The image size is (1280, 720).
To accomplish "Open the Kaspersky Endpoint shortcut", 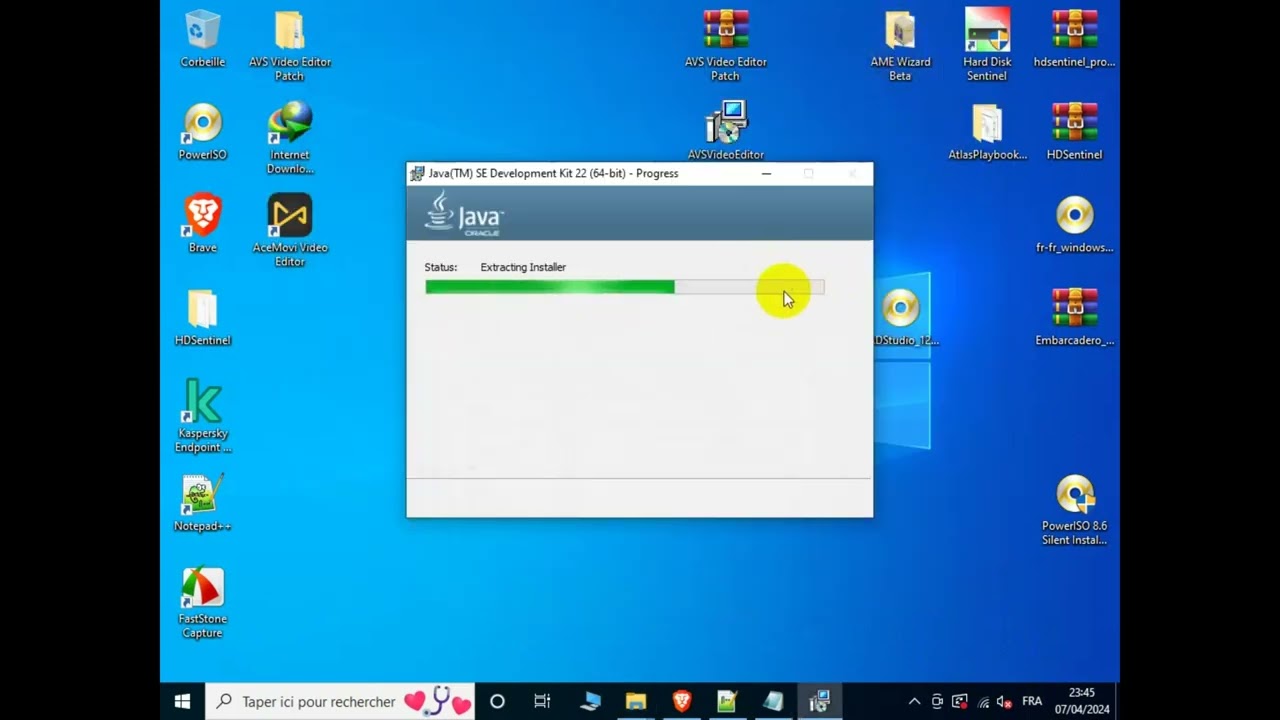I will 203,416.
